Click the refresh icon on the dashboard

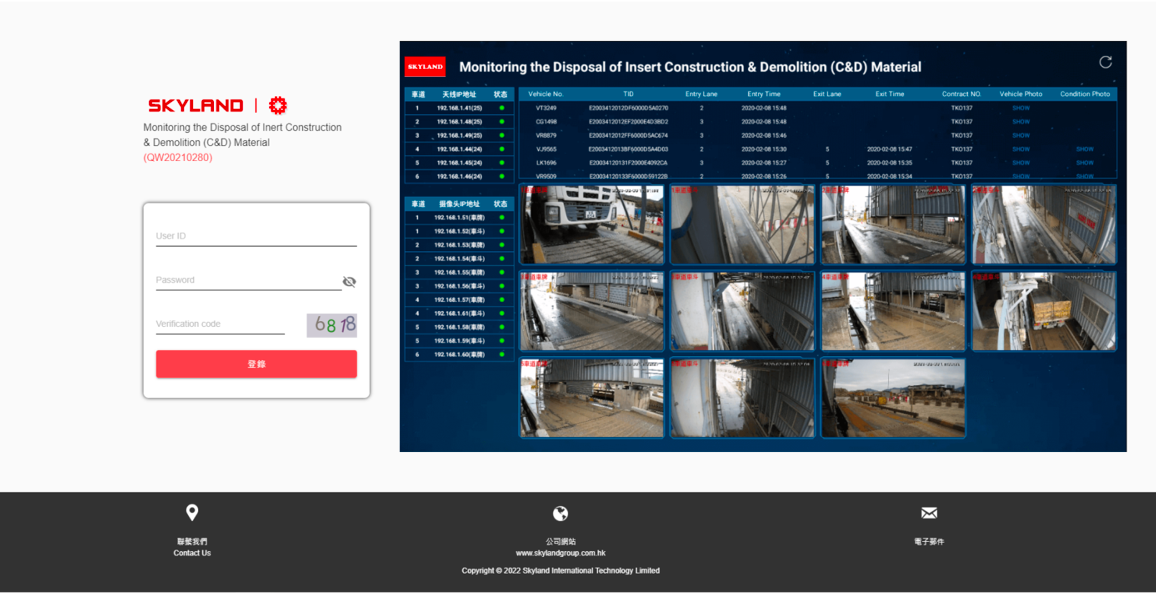point(1104,61)
